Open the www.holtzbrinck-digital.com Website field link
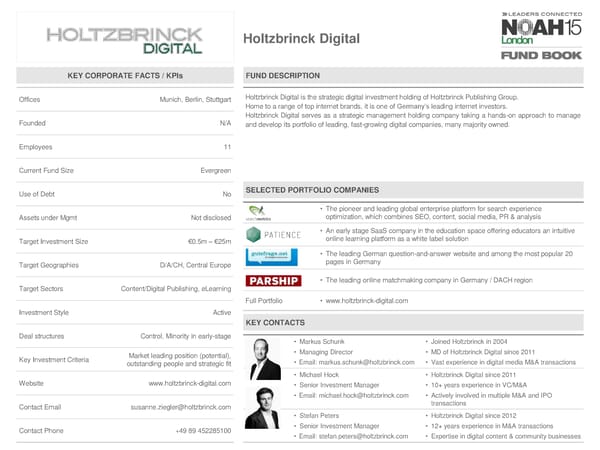600x450 pixels. coord(190,383)
